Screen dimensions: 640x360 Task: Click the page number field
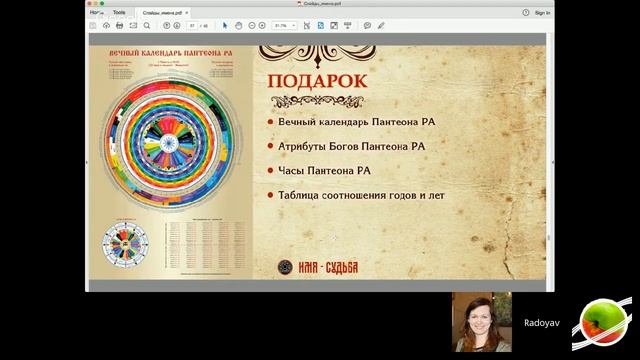coord(192,25)
